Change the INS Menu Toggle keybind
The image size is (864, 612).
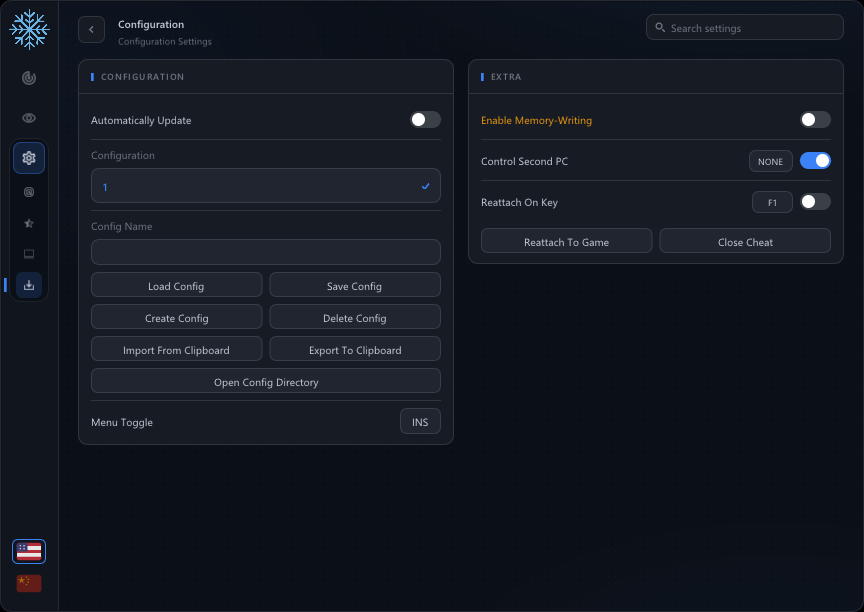click(x=420, y=422)
